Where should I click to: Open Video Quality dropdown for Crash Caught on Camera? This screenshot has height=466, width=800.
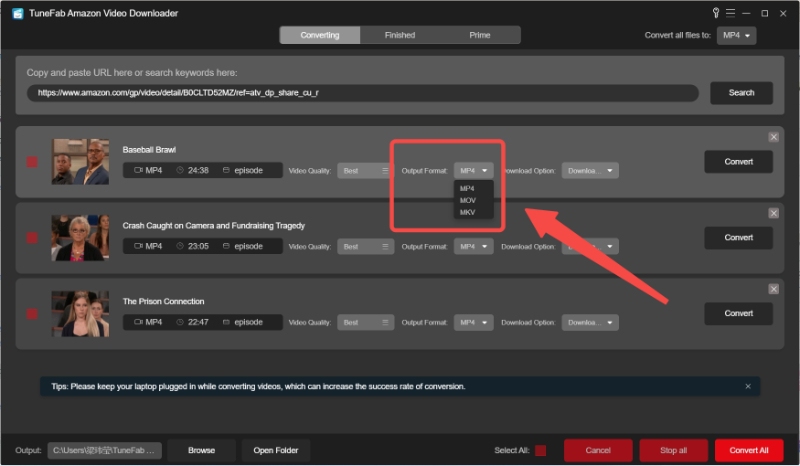point(365,247)
